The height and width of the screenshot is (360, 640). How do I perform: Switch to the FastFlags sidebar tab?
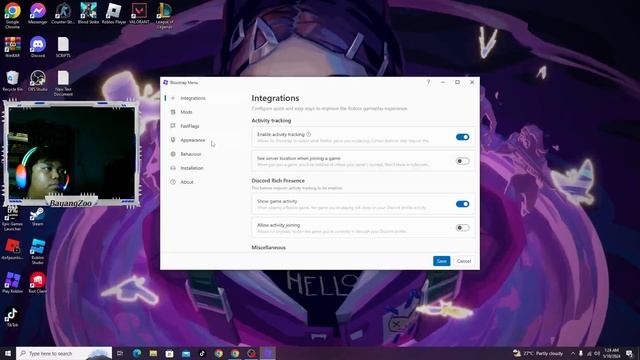[x=202, y=126]
